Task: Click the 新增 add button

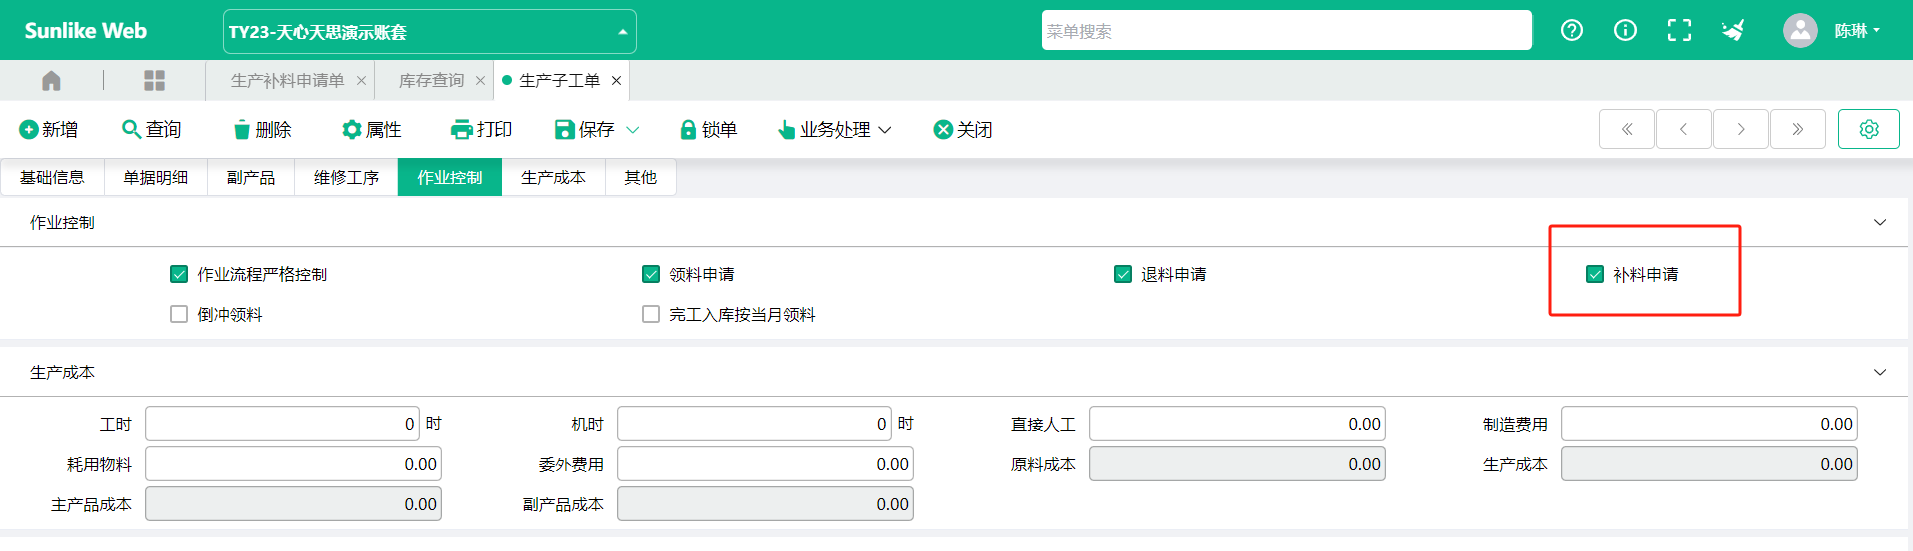Action: [x=48, y=129]
